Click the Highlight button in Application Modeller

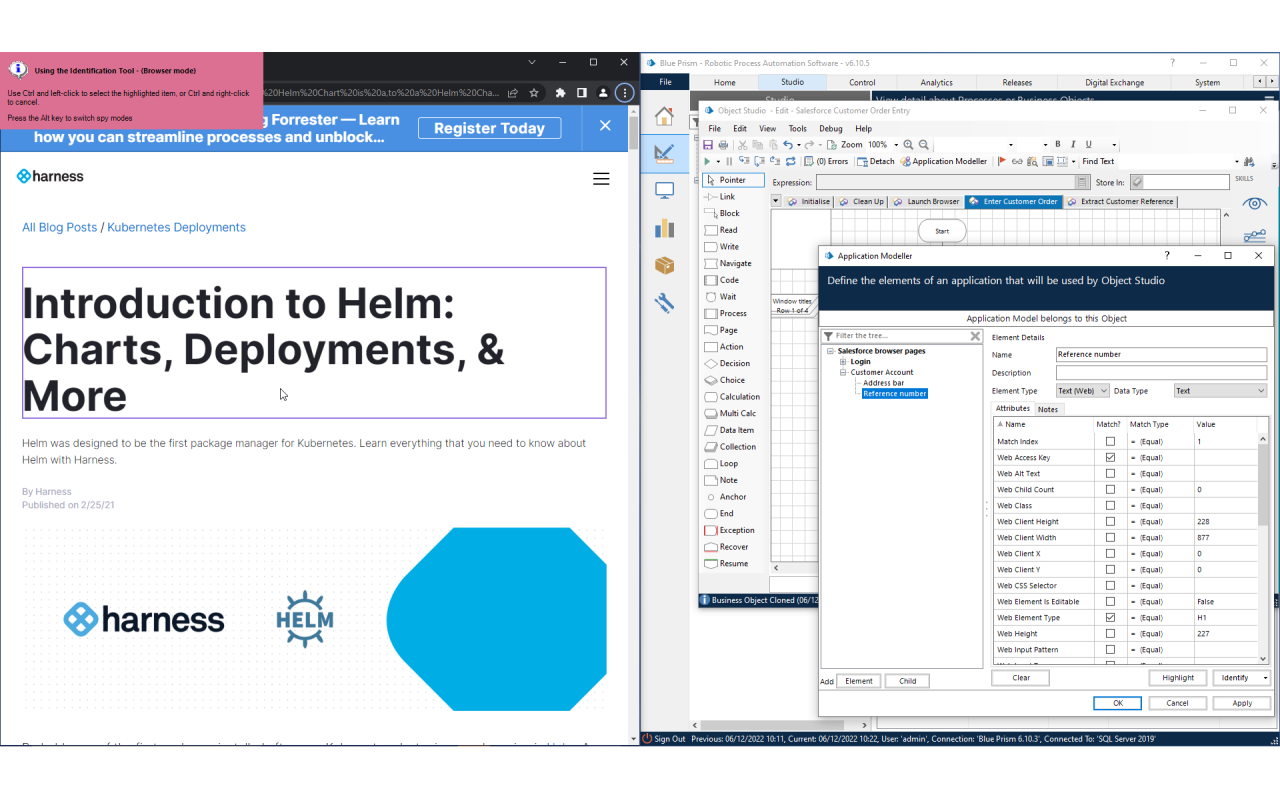click(1177, 677)
